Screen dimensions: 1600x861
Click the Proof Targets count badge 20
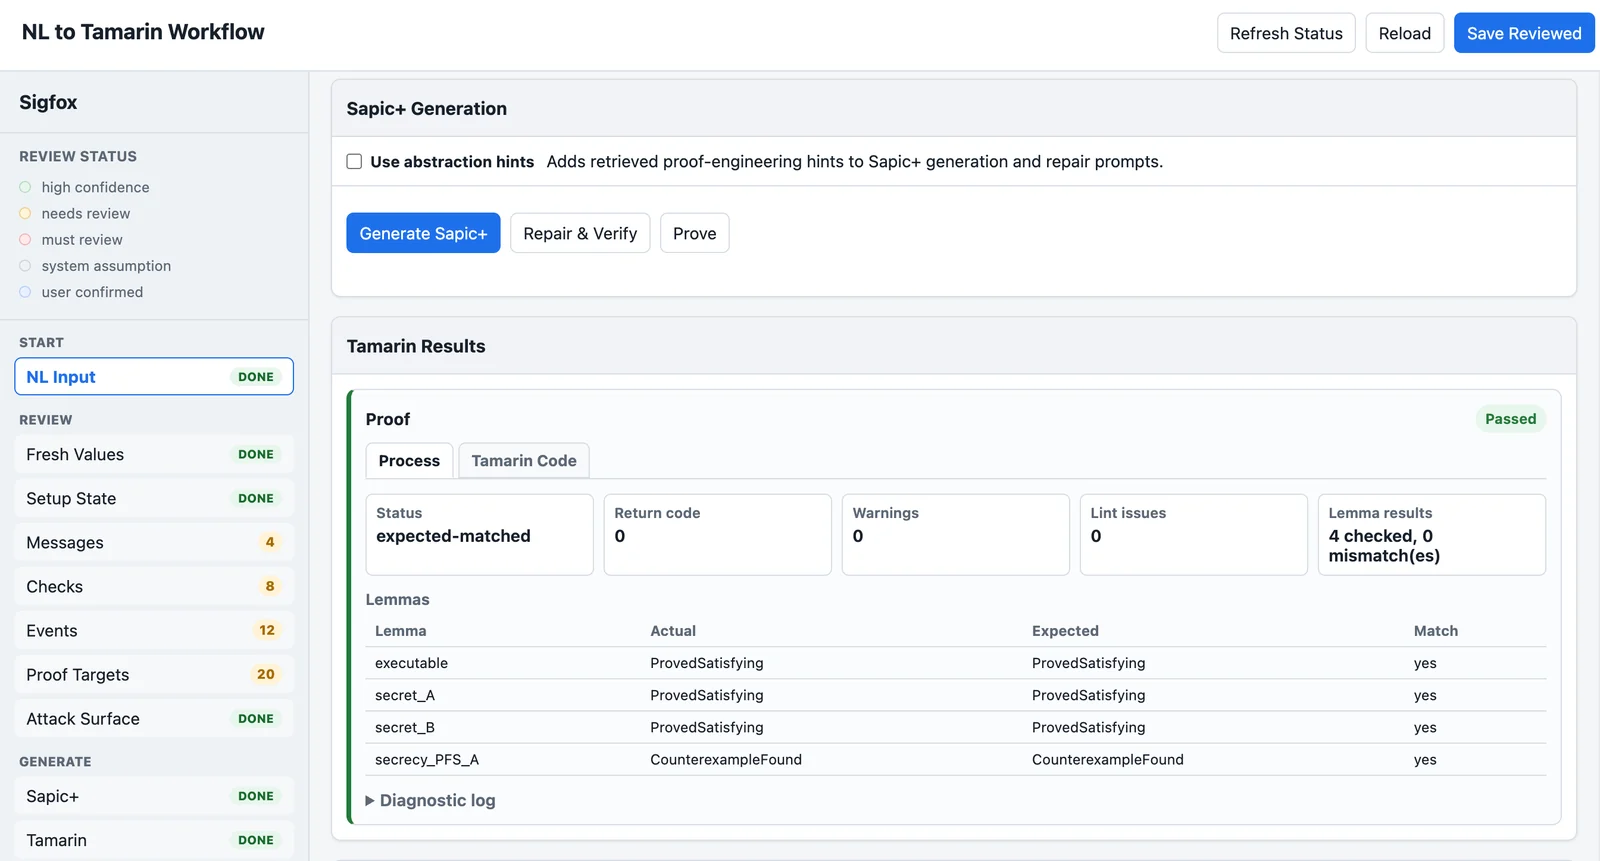click(266, 674)
